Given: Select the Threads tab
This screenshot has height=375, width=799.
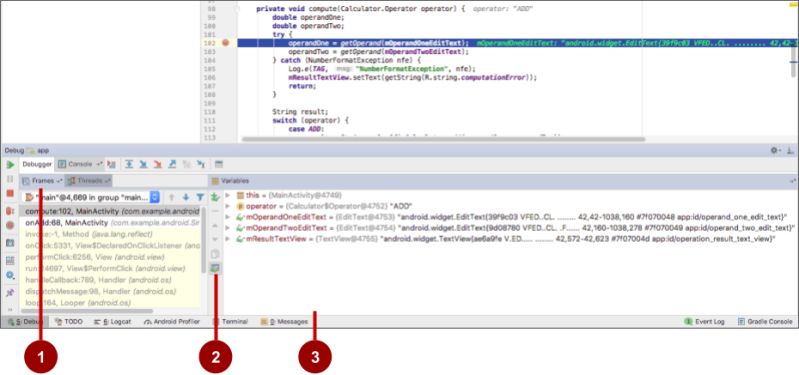Looking at the screenshot, I should [89, 181].
